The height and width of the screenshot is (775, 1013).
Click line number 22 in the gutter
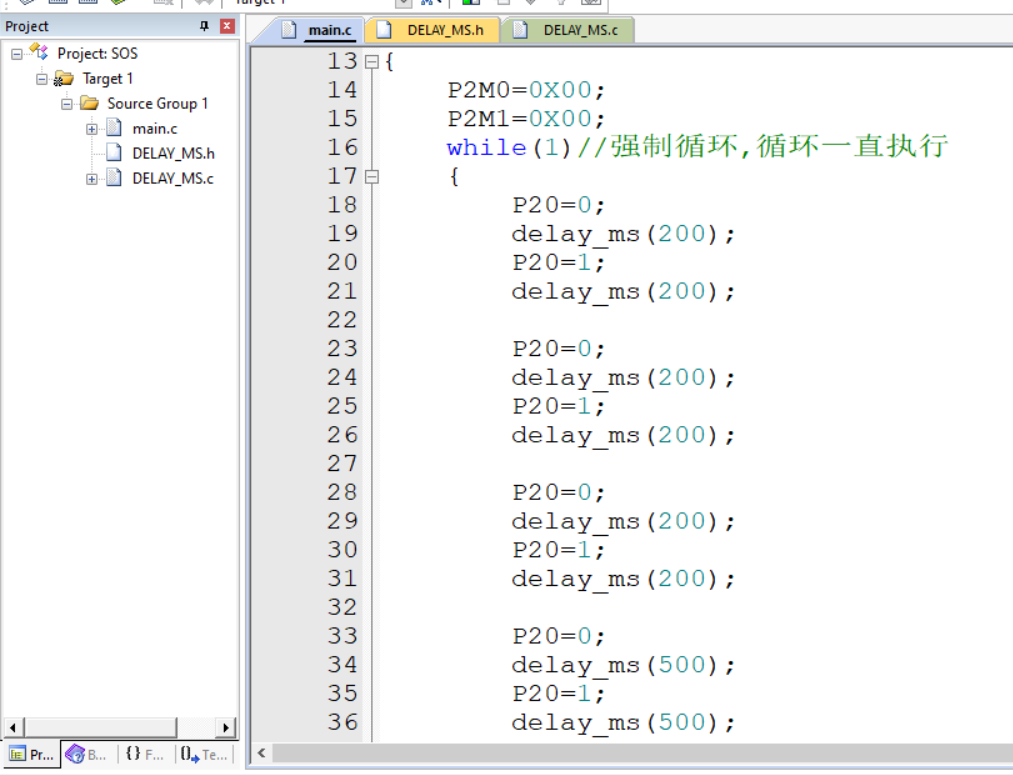342,320
